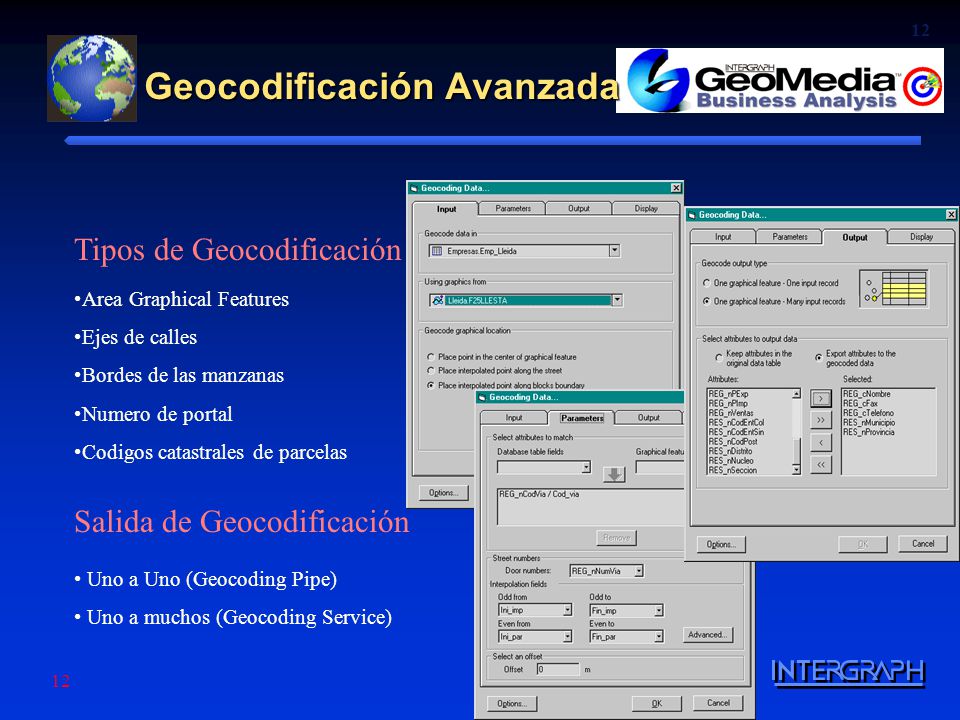Select REG_nPExp in the Attributes list
Viewport: 960px width, 720px height.
728,394
